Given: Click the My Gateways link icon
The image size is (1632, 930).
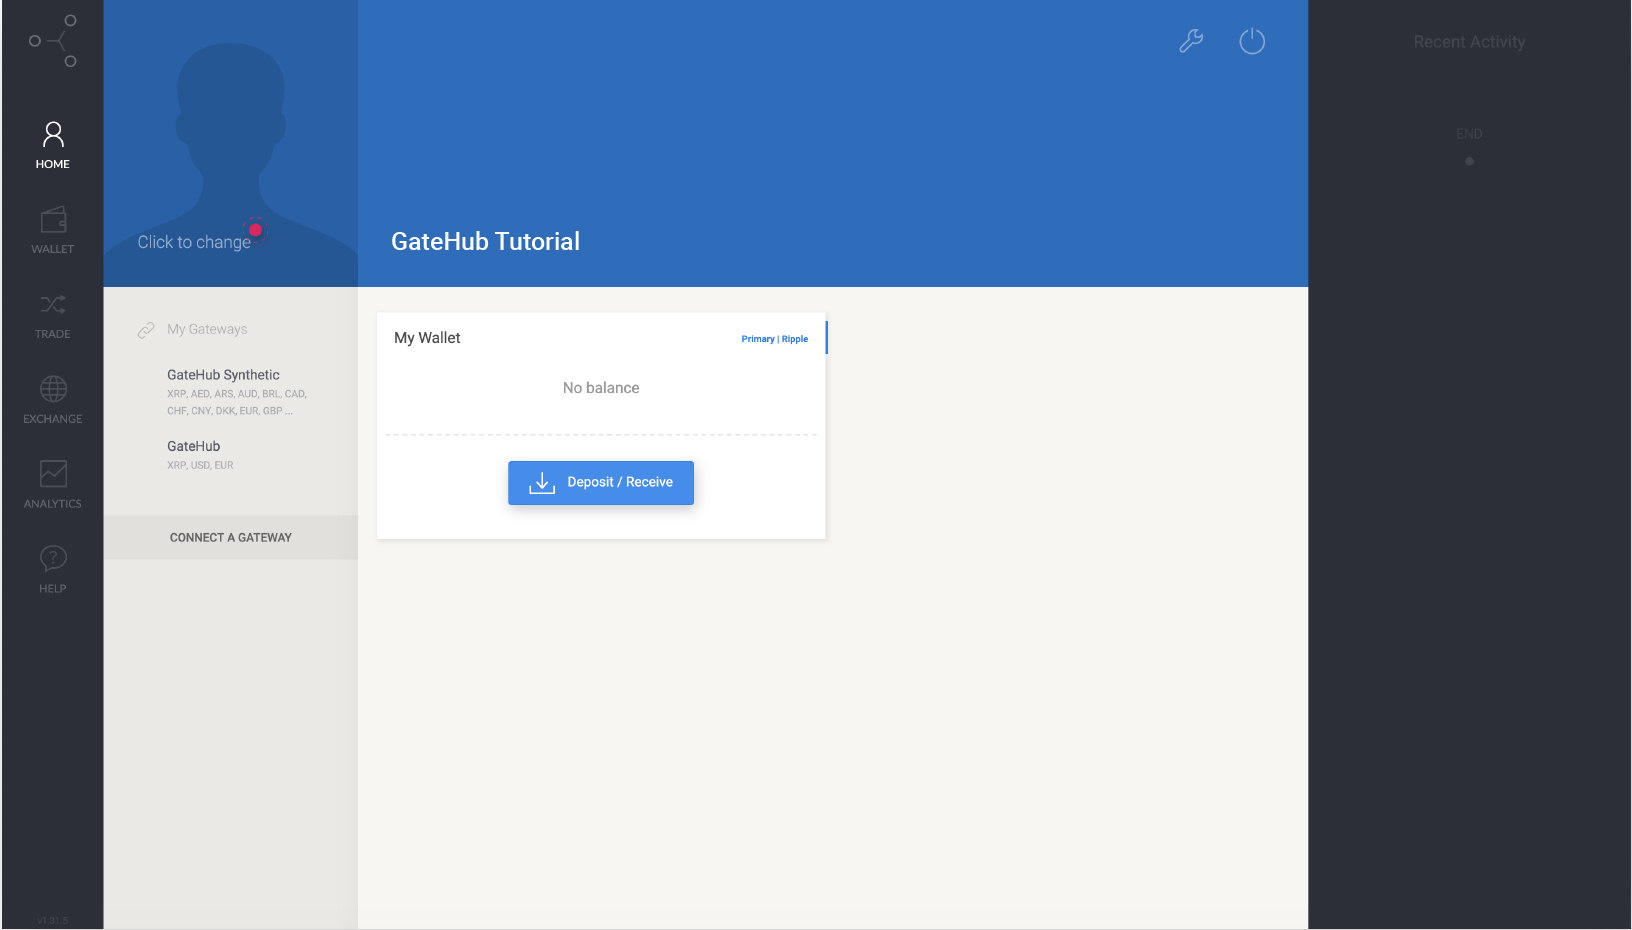Looking at the screenshot, I should pyautogui.click(x=146, y=330).
